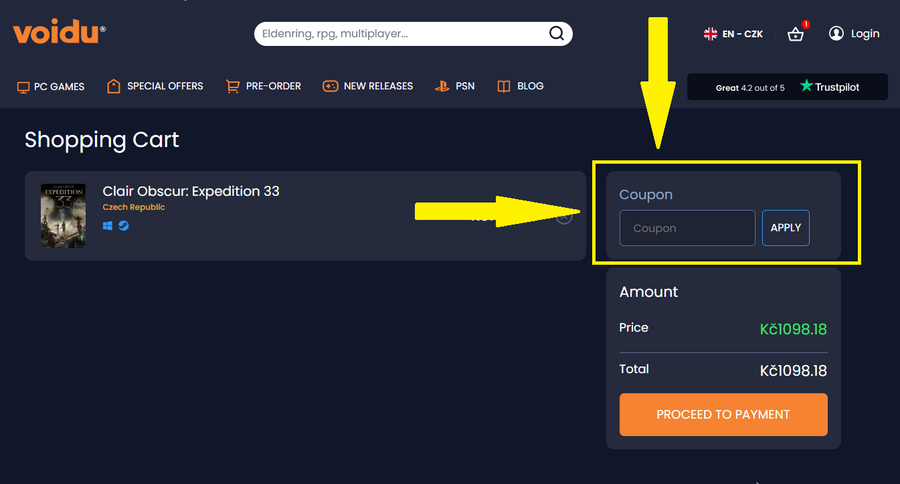Open the PC Games menu
900x484 pixels.
pyautogui.click(x=51, y=86)
